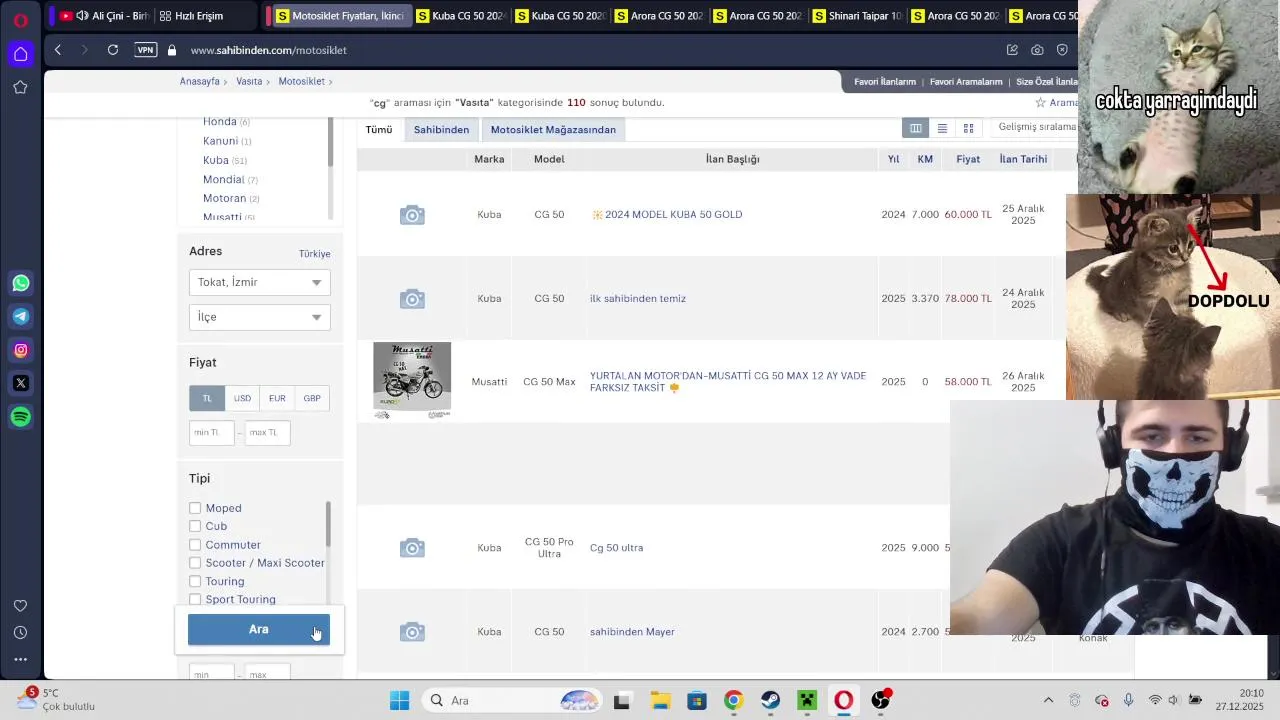Switch to Ali Çini YouTube tab
Screen dimensions: 1280x720
103,16
